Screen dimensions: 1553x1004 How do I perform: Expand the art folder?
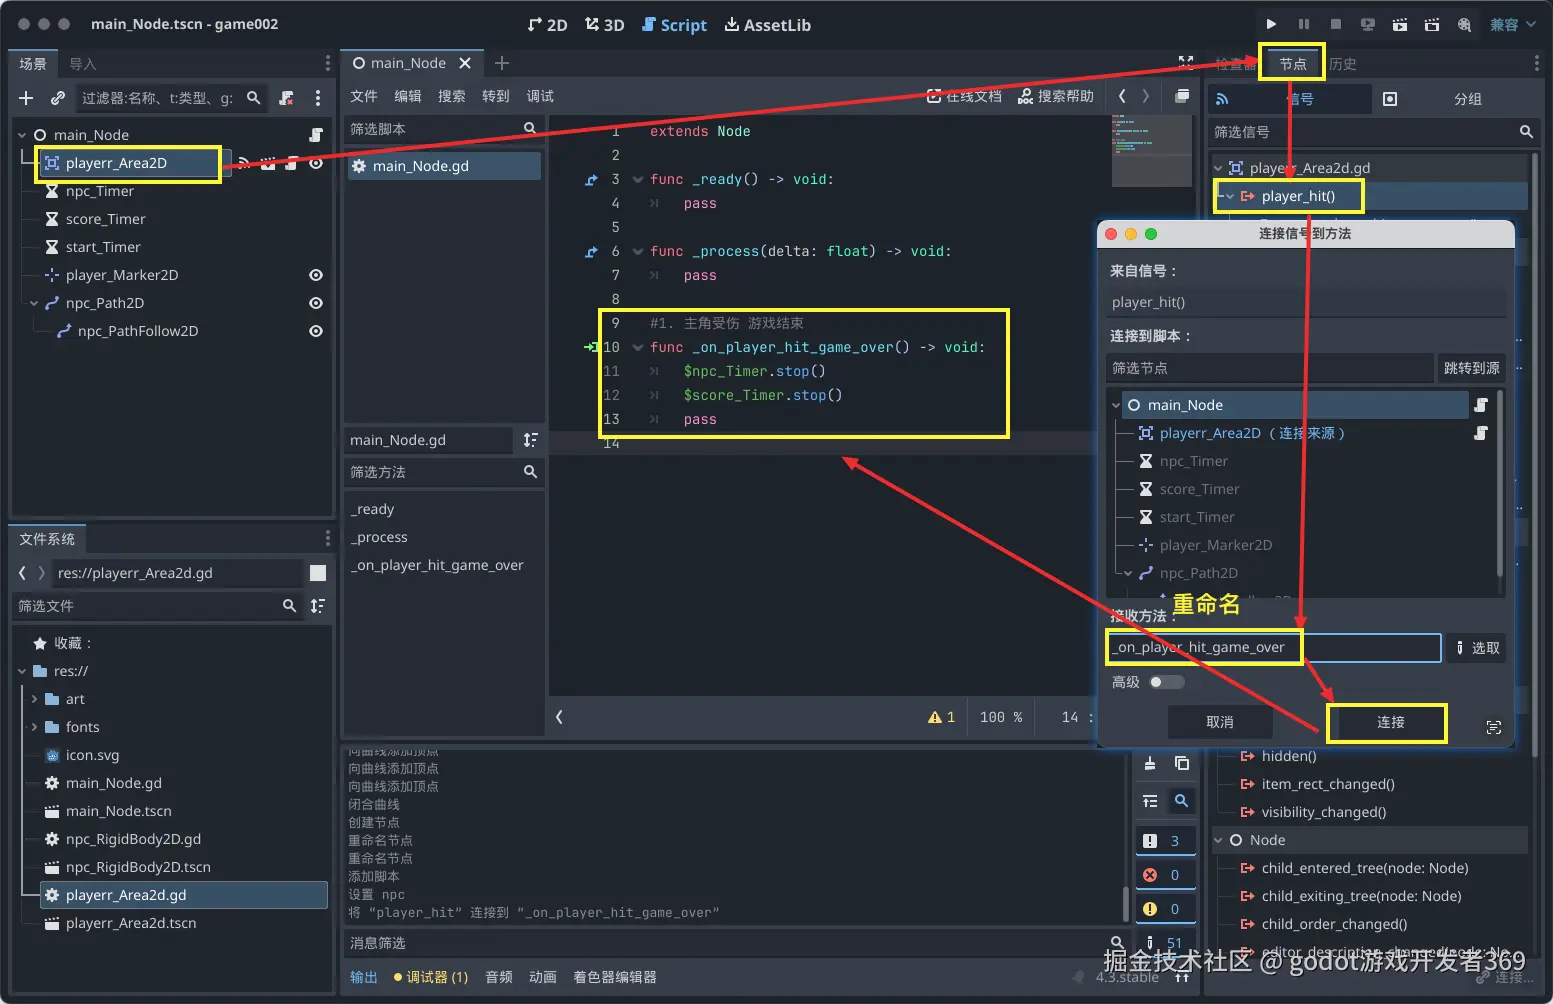pyautogui.click(x=34, y=699)
